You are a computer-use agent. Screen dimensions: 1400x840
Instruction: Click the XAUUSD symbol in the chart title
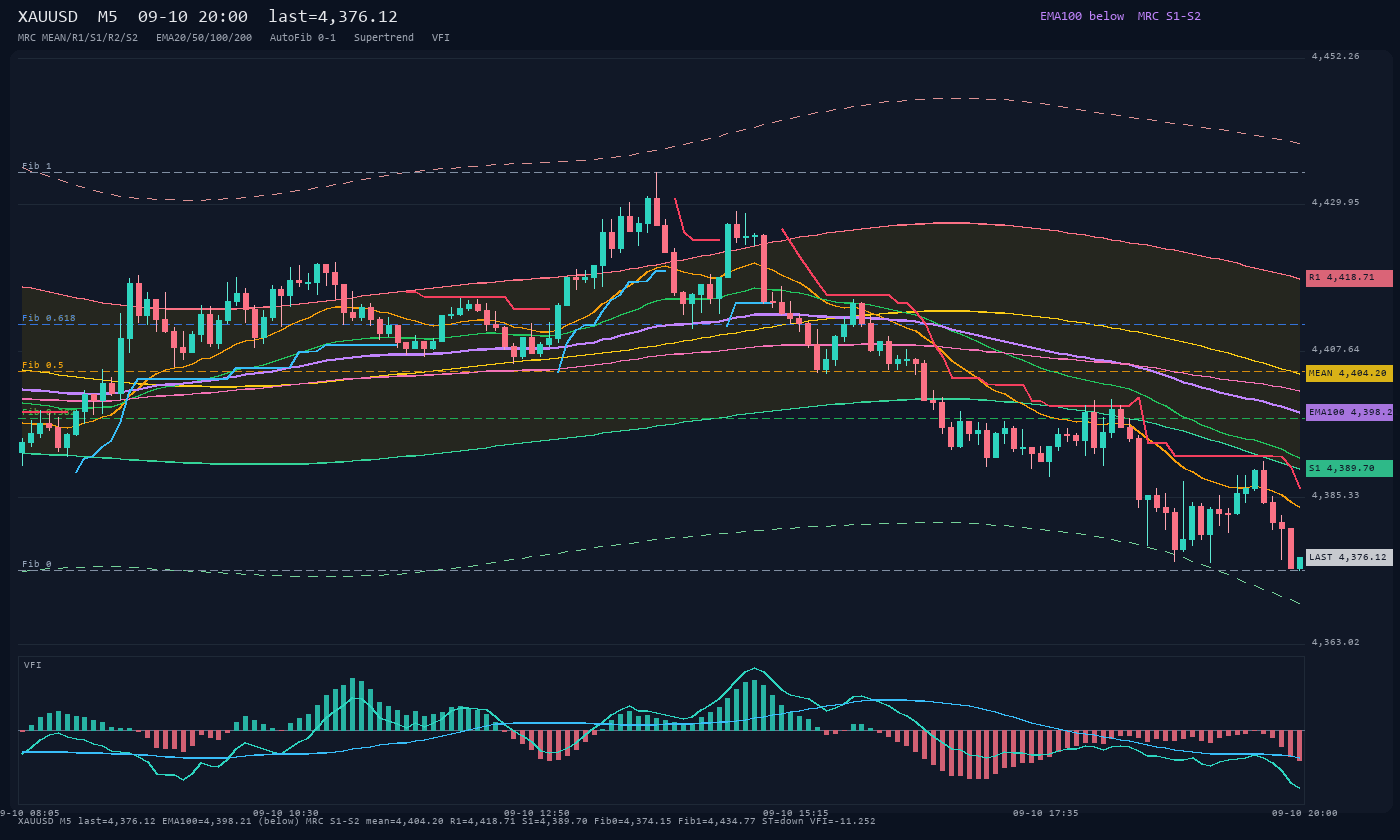(48, 17)
